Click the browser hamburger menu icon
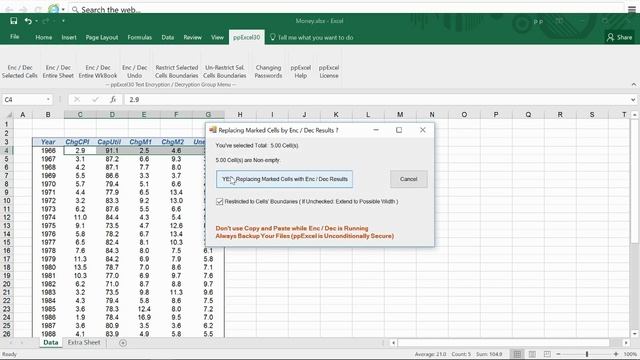Viewport: 640px width, 360px height. pos(631,9)
